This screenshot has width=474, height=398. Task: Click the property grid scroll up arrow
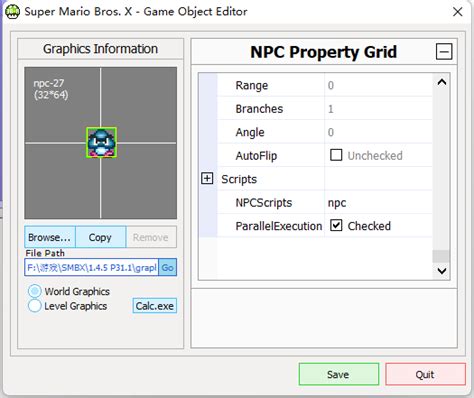click(442, 82)
